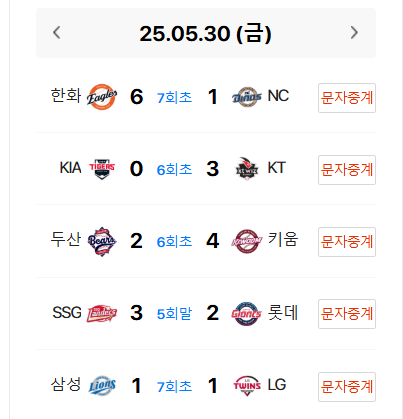Click the SSG Landers logo
403x419 pixels.
(x=102, y=313)
